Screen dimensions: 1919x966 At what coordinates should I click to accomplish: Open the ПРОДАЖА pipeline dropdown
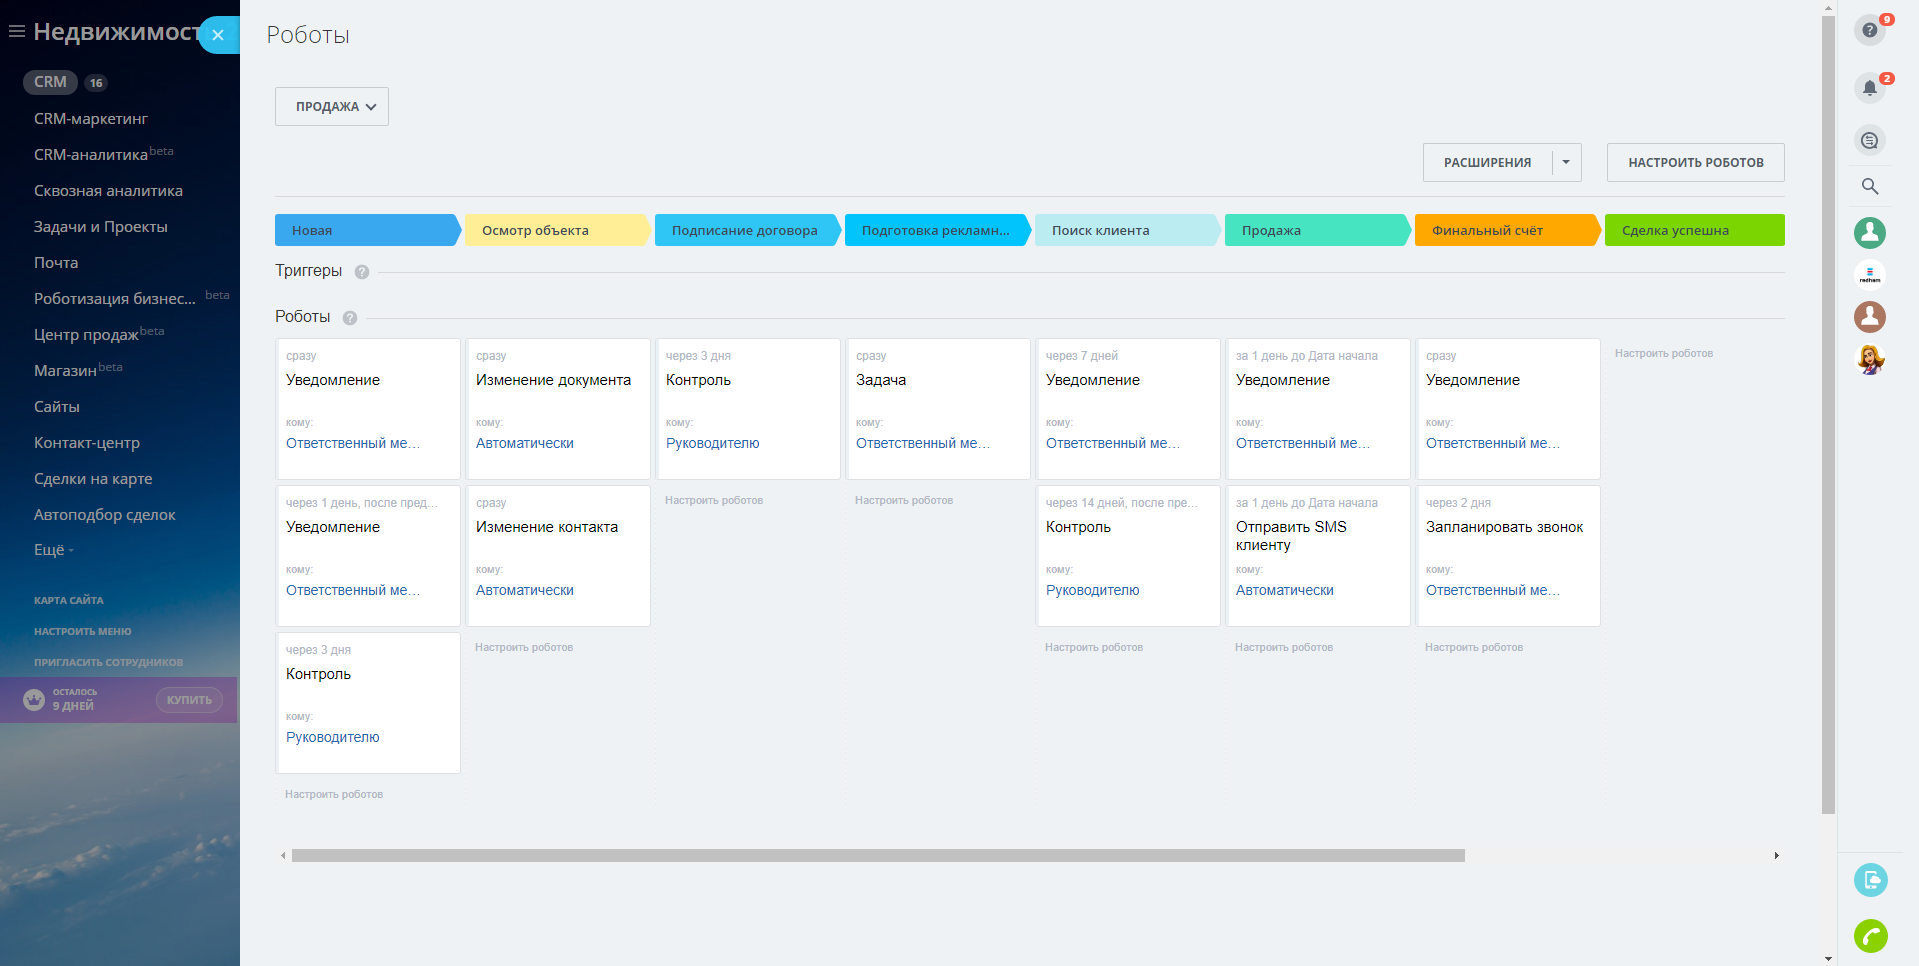tap(332, 107)
